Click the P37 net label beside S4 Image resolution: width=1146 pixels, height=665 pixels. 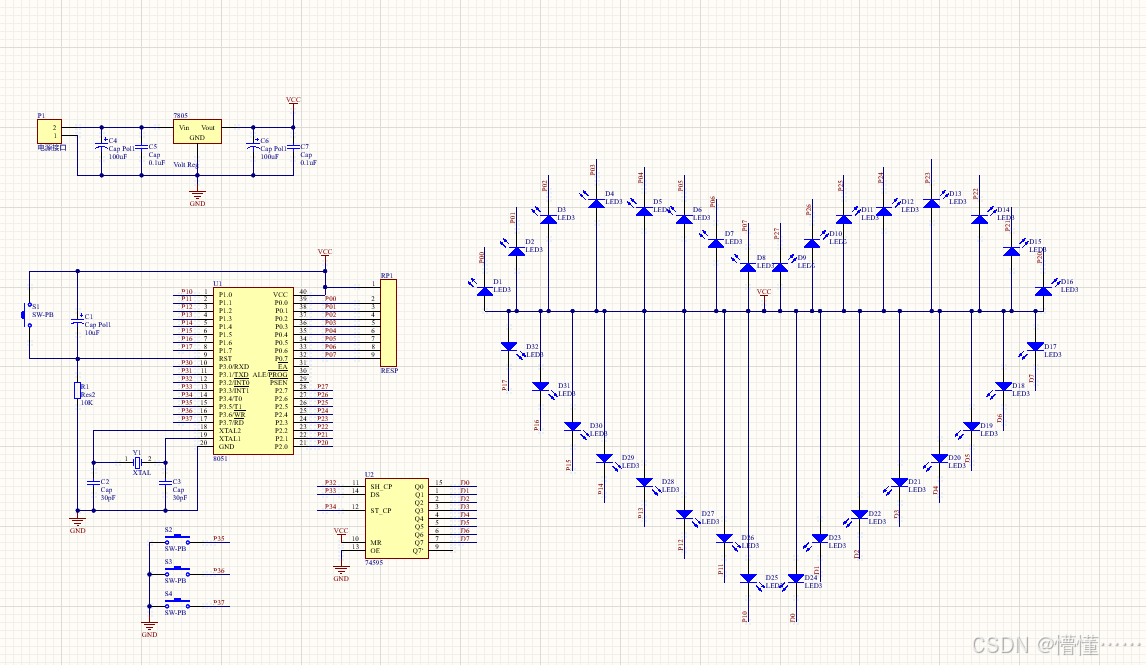pos(219,603)
